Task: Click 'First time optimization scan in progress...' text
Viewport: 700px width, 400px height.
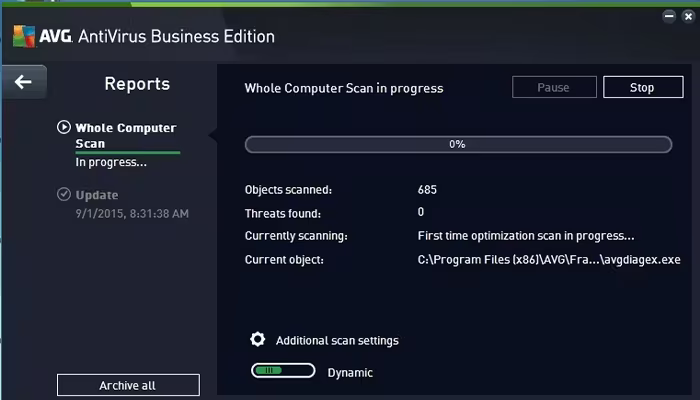Action: [526, 236]
